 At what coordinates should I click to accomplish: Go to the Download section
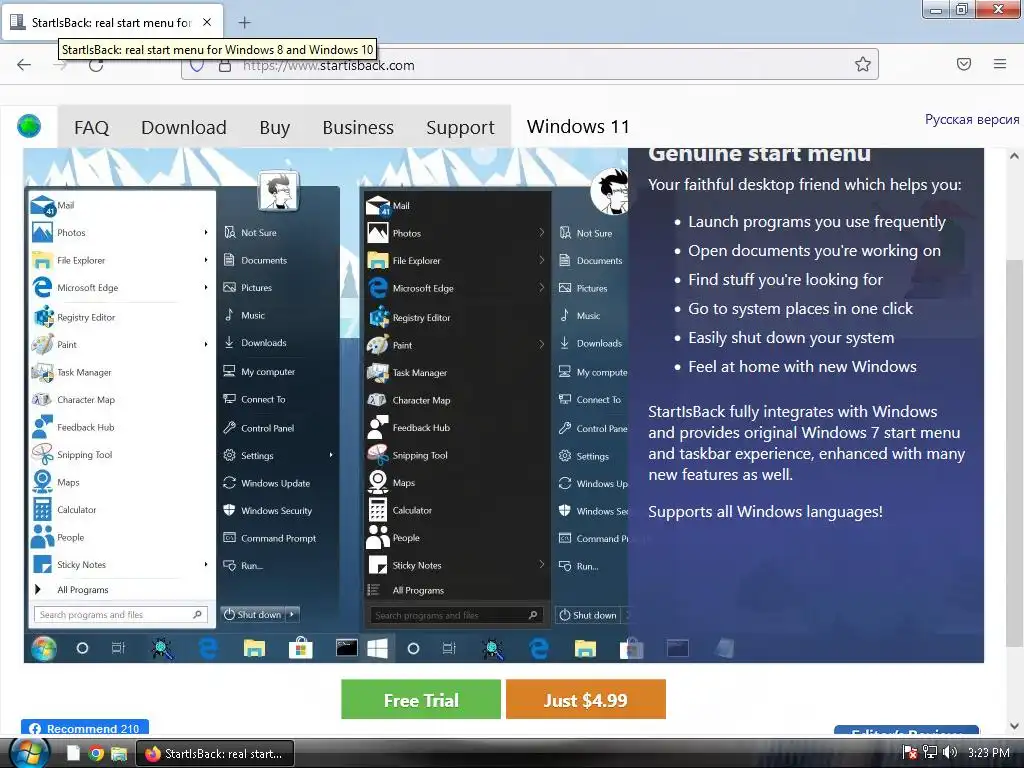point(184,127)
